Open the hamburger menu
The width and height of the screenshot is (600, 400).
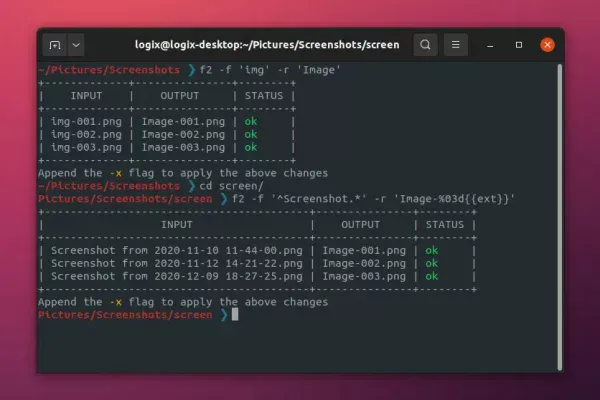455,45
